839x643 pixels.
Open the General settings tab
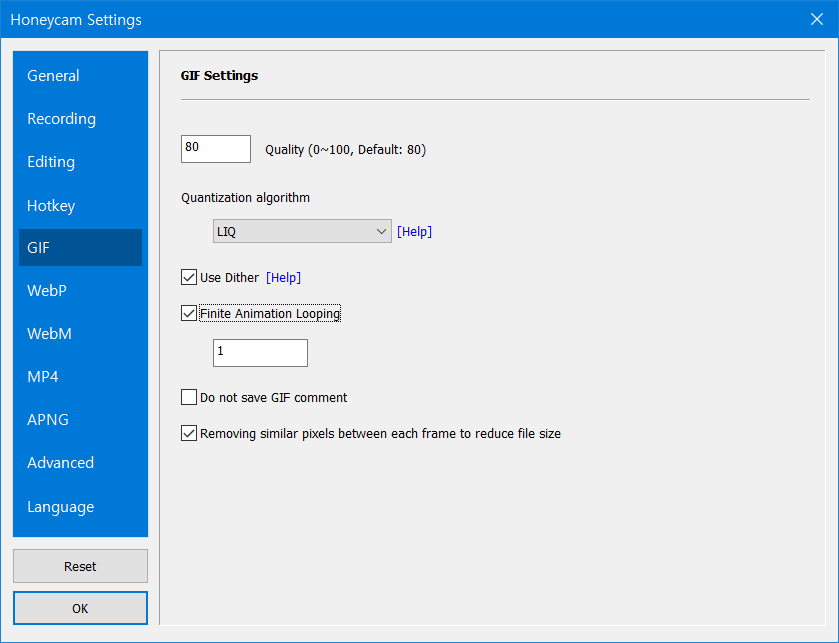point(54,76)
